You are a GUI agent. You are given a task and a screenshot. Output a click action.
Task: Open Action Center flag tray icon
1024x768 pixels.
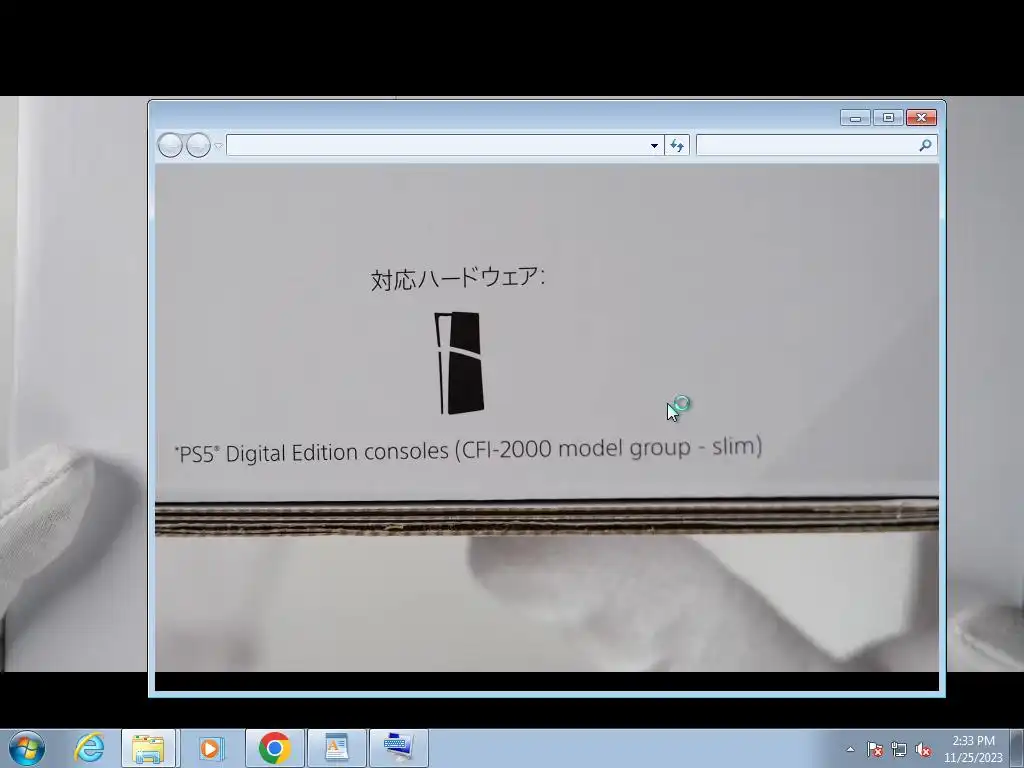(875, 749)
